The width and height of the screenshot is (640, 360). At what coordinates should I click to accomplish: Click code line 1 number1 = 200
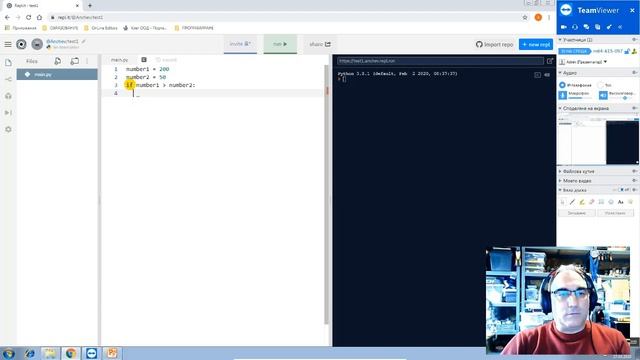click(147, 69)
